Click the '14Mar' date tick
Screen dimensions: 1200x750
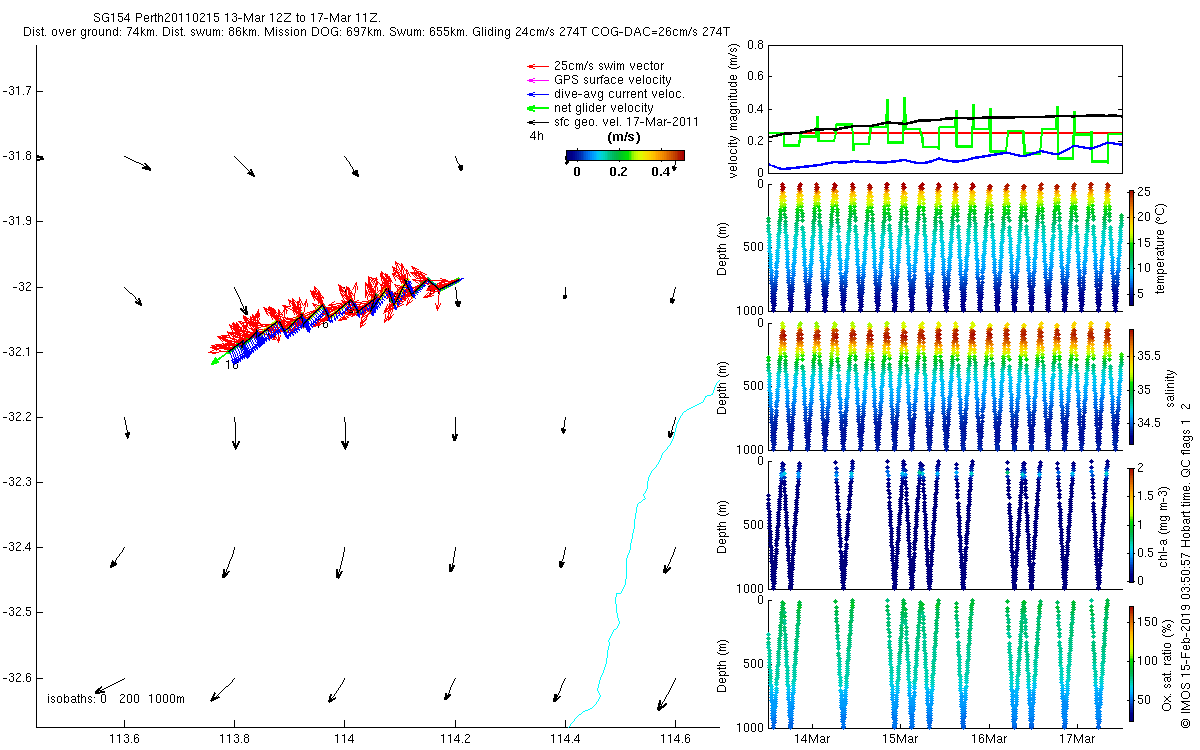(x=811, y=739)
